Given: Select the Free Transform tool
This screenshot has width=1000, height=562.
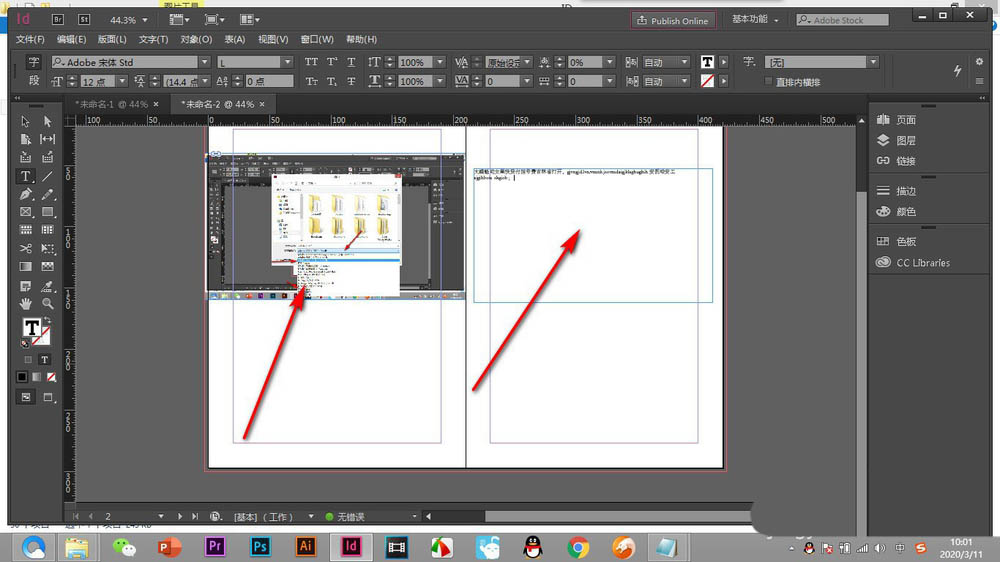Looking at the screenshot, I should tap(47, 248).
